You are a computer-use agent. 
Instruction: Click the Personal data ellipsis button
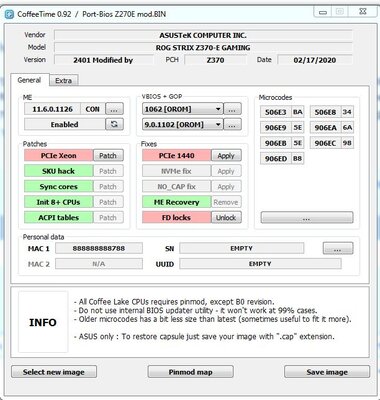tap(338, 248)
